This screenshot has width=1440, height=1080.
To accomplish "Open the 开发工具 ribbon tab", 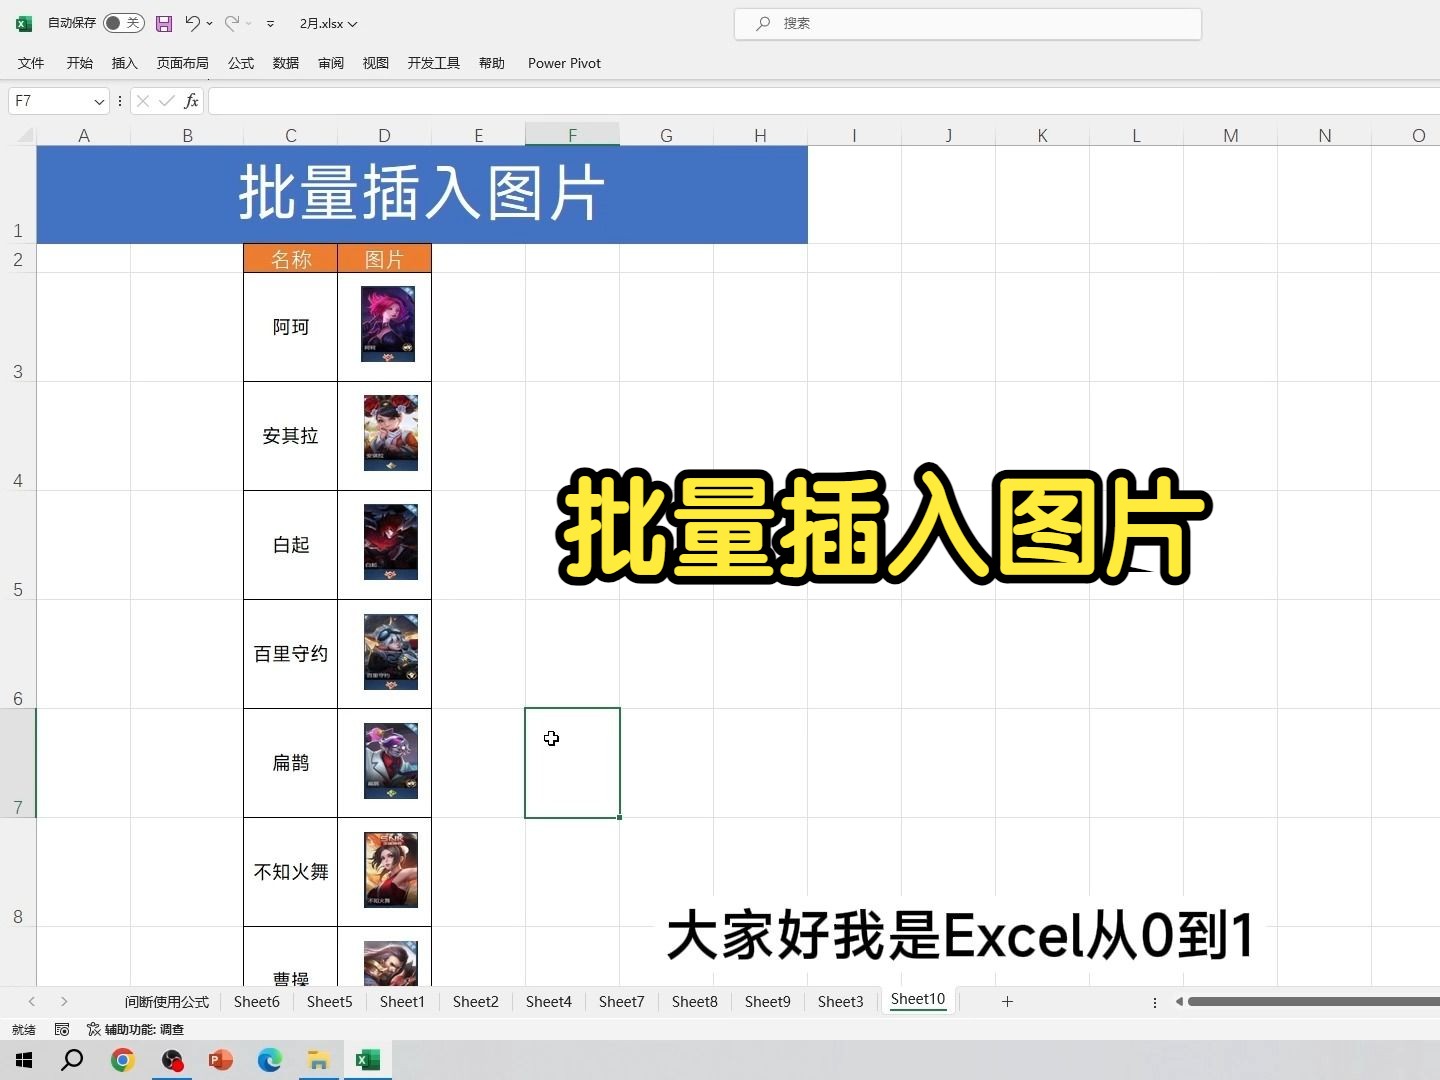I will click(434, 63).
